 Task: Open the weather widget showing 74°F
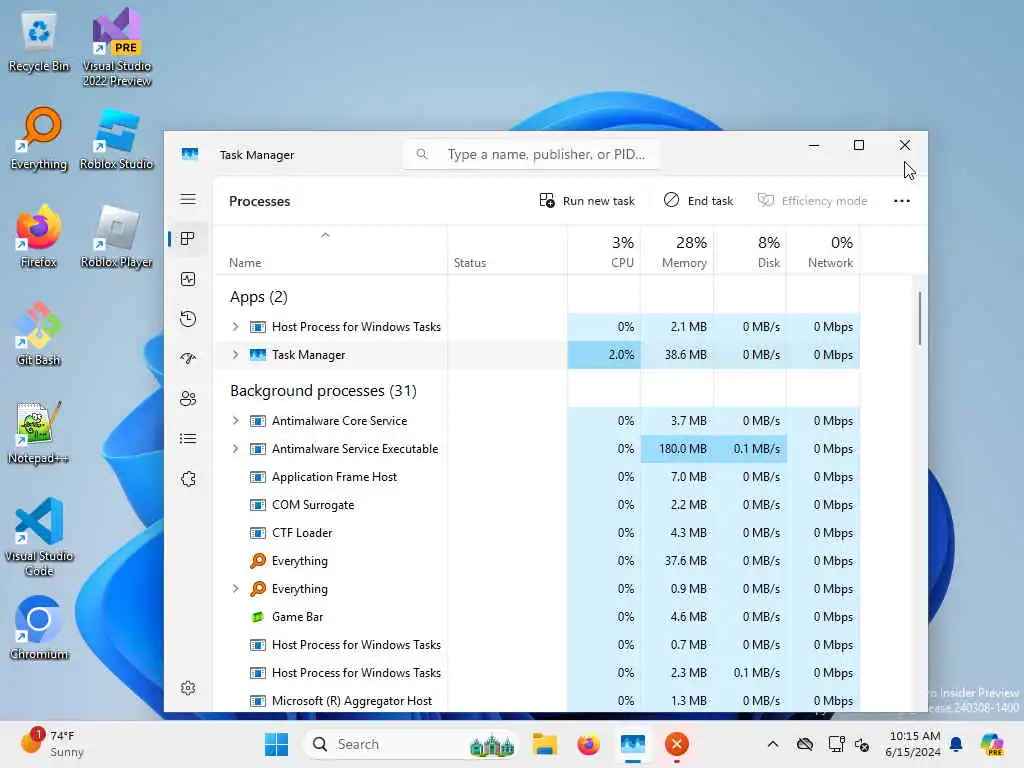[x=52, y=743]
